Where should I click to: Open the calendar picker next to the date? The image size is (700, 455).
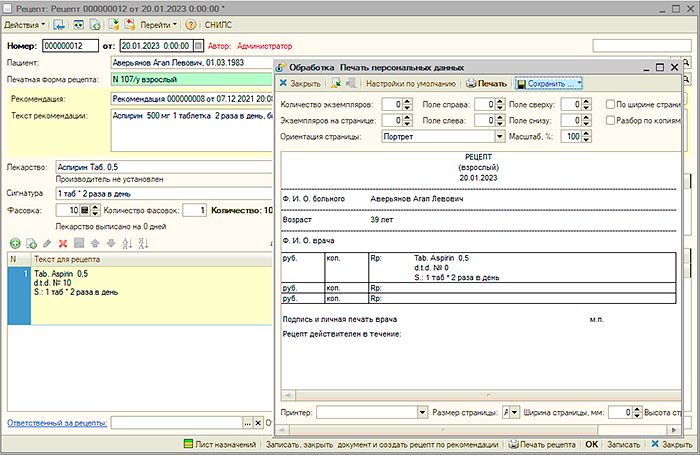point(199,45)
